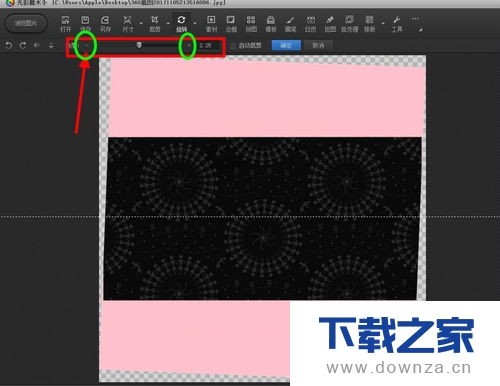The height and width of the screenshot is (386, 500).
Task: Expand the Rotate tool dropdown arrow
Action: pos(195,23)
